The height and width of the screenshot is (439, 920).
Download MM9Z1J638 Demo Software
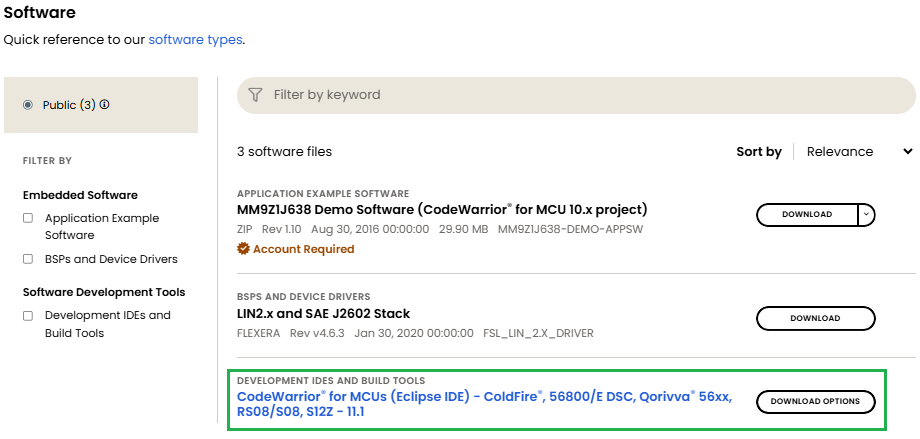pyautogui.click(x=807, y=215)
